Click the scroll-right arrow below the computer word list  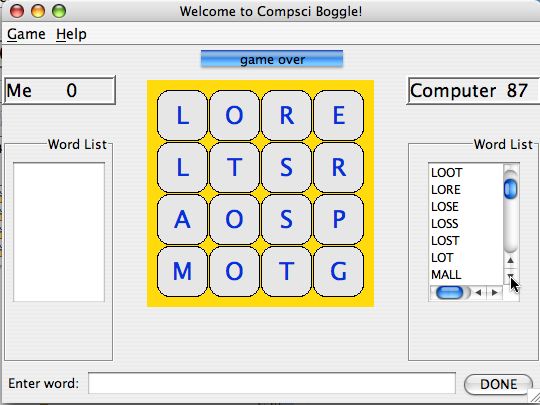(x=495, y=293)
